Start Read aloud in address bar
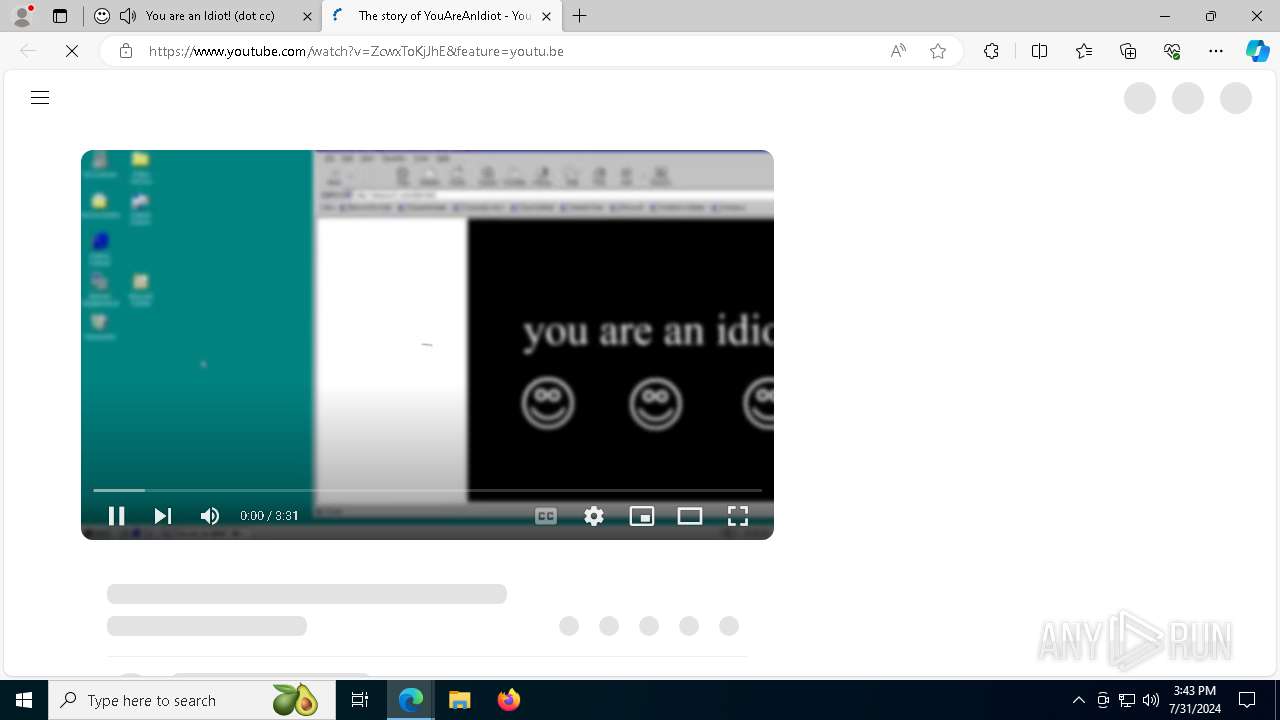This screenshot has width=1280, height=720. tap(898, 51)
